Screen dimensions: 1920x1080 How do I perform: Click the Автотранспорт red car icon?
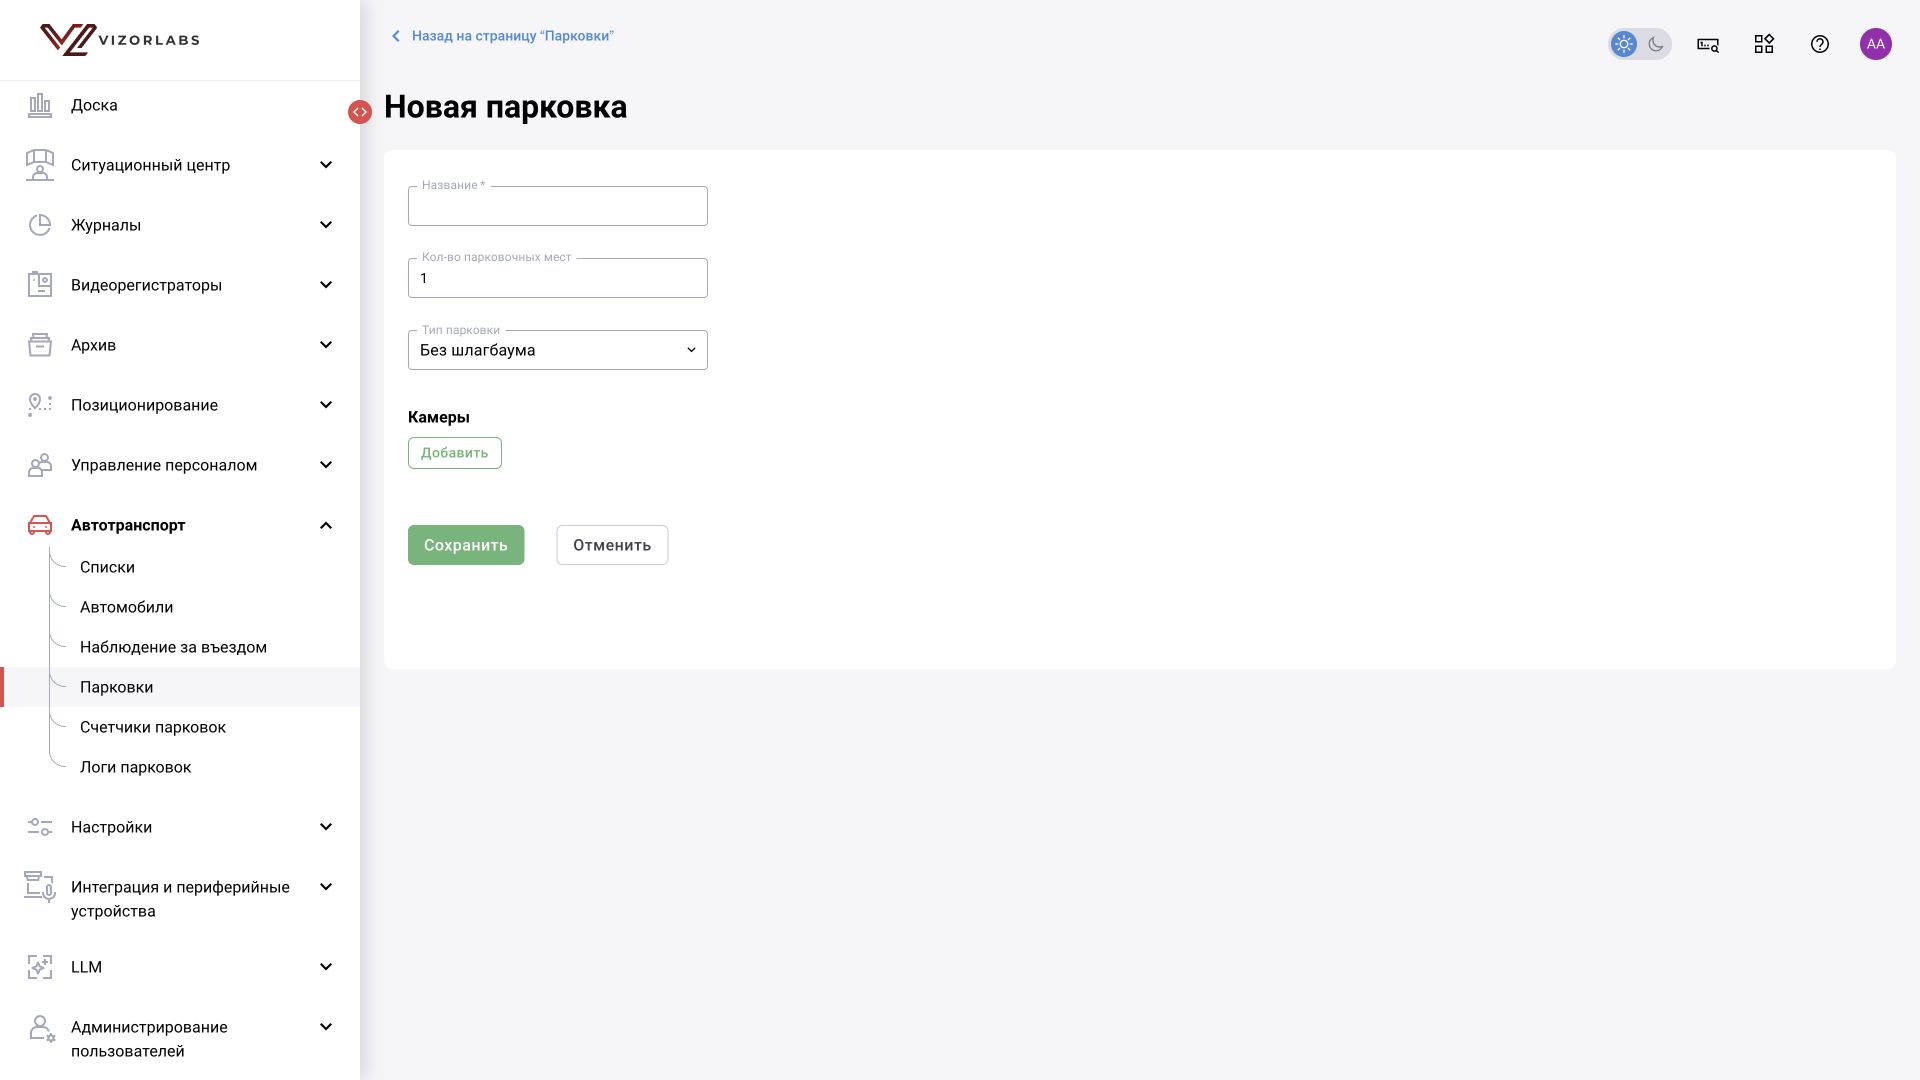click(40, 525)
